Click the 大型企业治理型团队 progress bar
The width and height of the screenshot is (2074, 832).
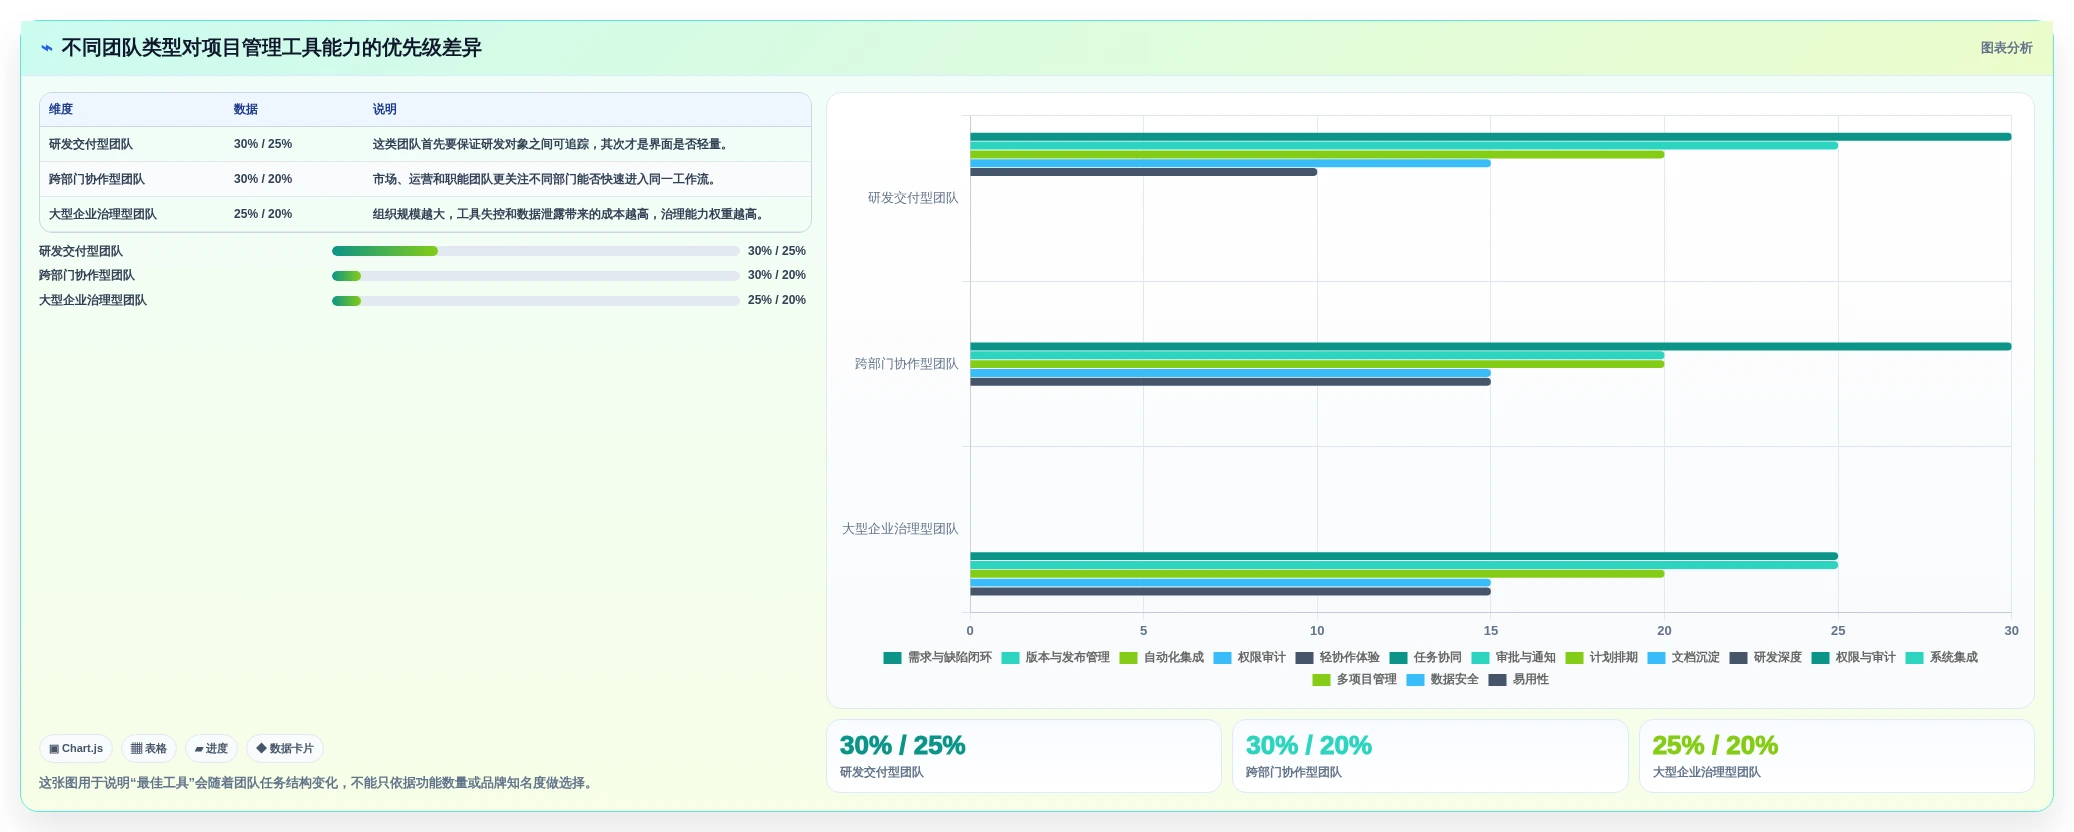535,301
